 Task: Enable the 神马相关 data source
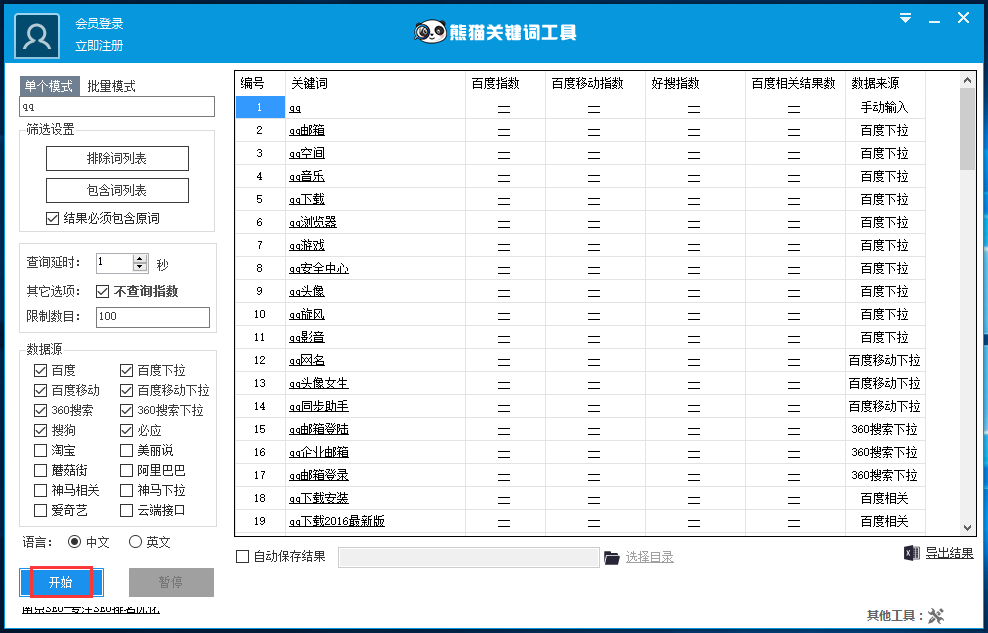[40, 491]
